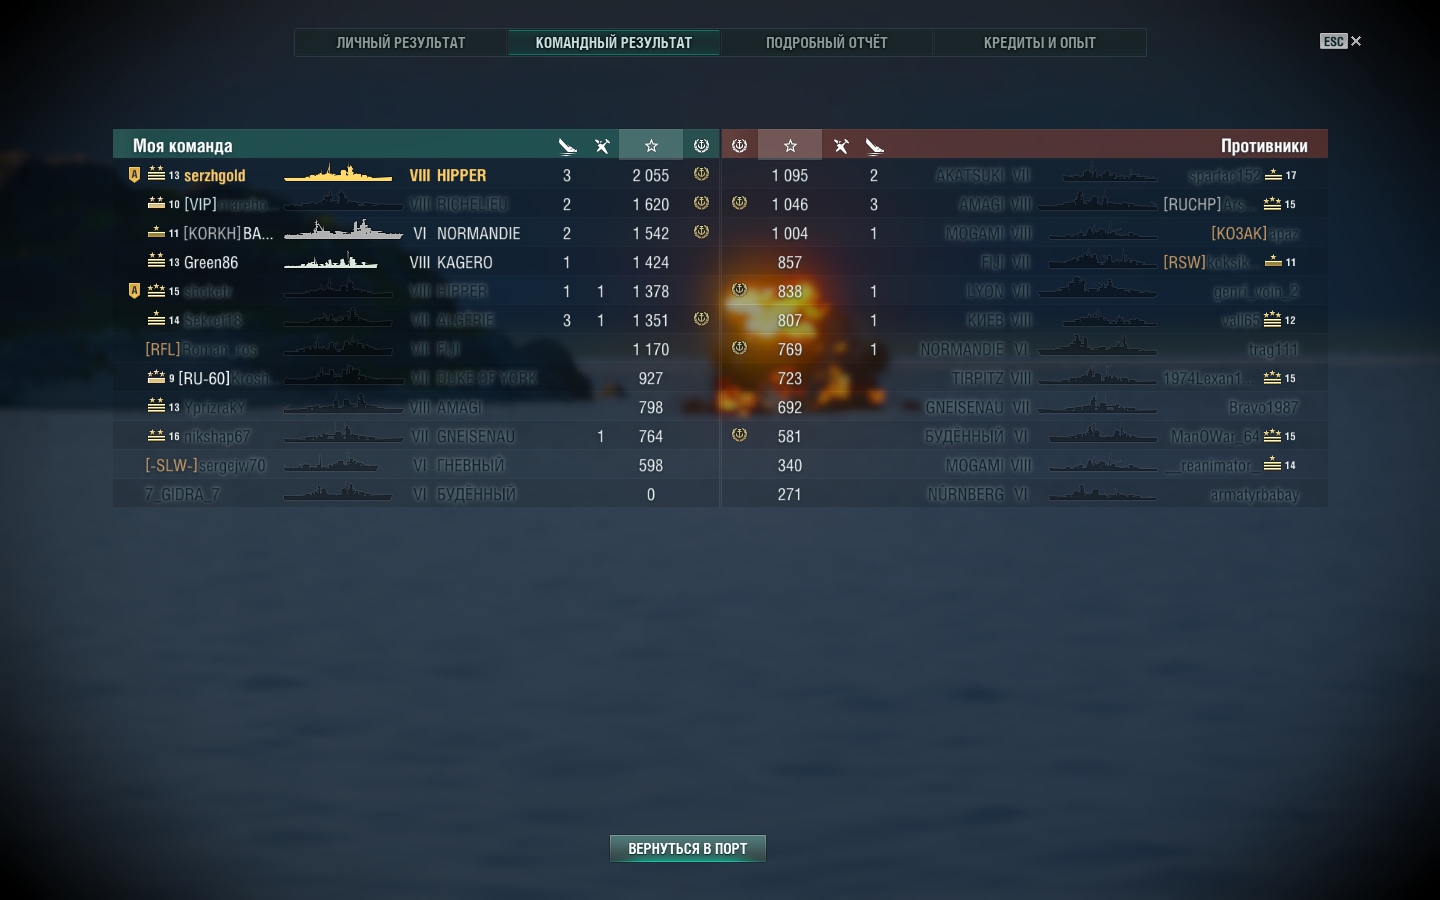This screenshot has width=1440, height=900.
Task: Select player Green86 with Kagero
Action: (x=416, y=262)
